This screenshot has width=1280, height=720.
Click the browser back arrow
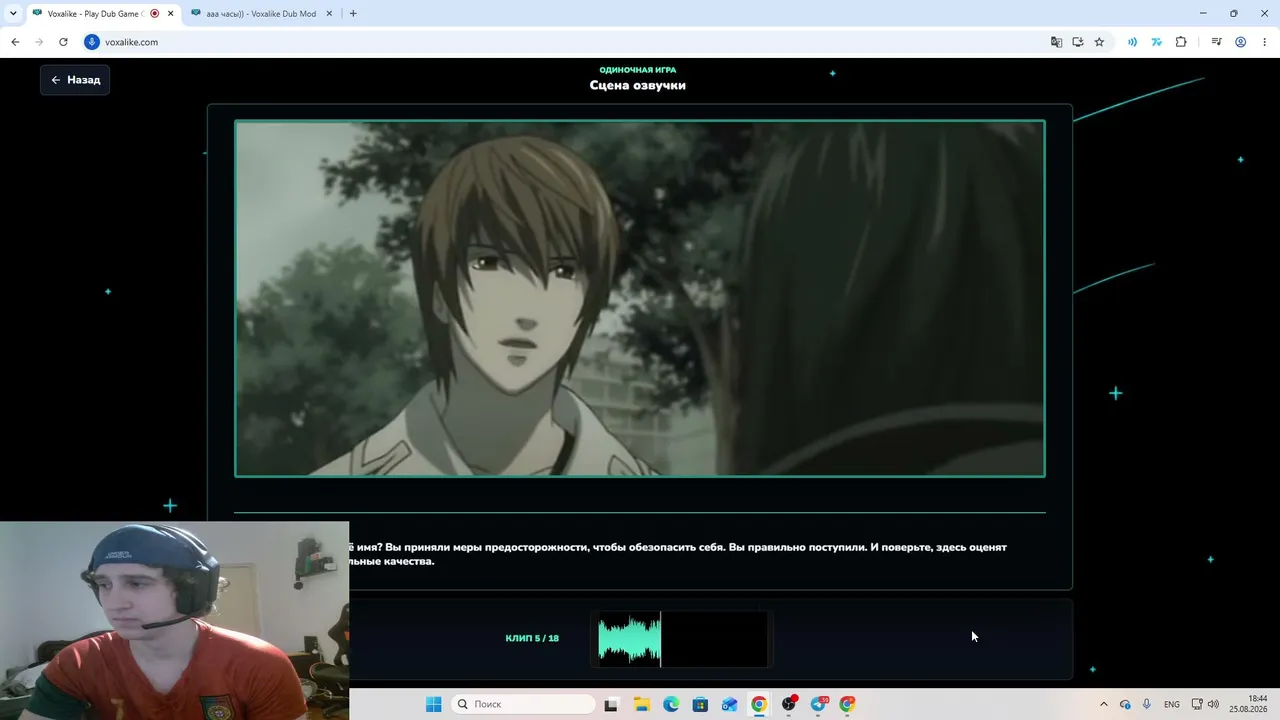[15, 42]
